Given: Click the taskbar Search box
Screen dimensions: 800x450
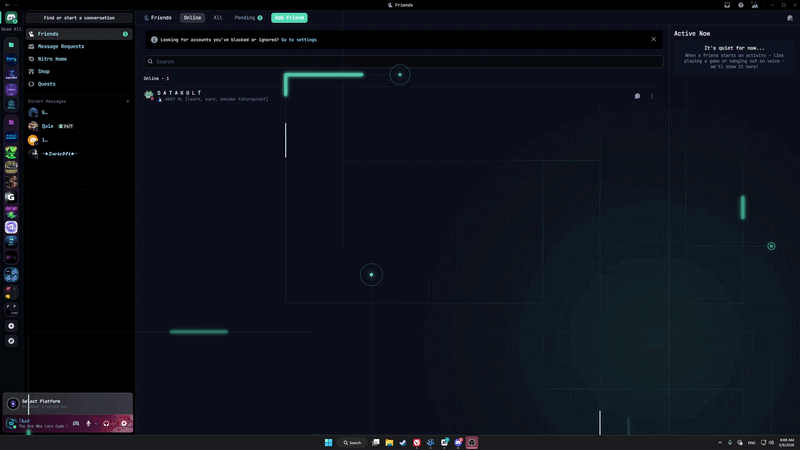Looking at the screenshot, I should 353,443.
